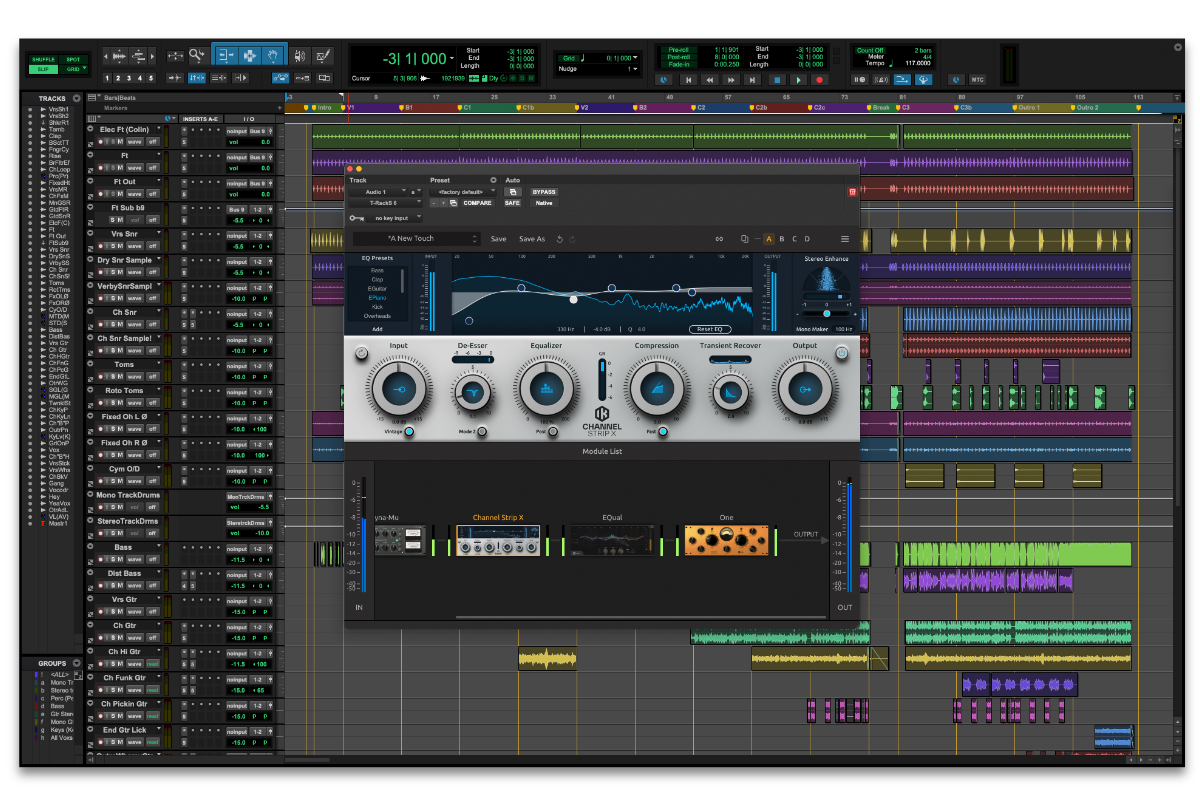
Task: Toggle the Equalizer Post switch
Action: [x=553, y=432]
